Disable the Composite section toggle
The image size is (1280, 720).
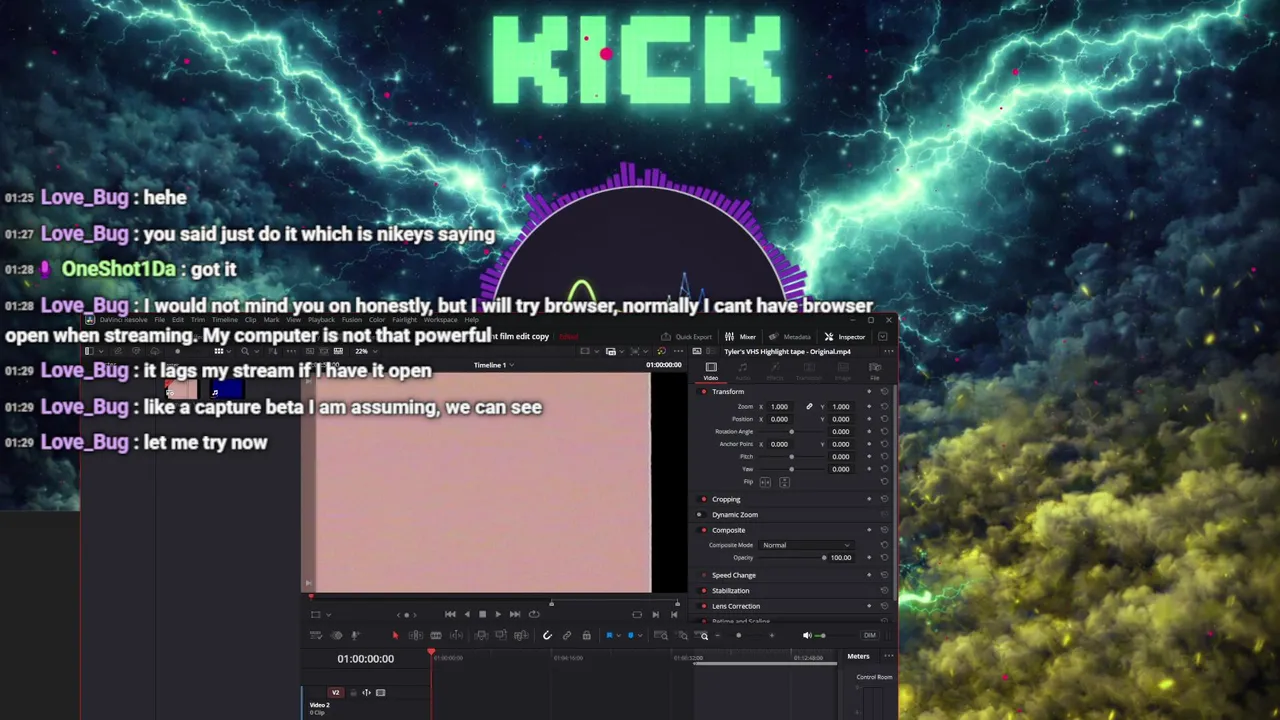coord(702,530)
